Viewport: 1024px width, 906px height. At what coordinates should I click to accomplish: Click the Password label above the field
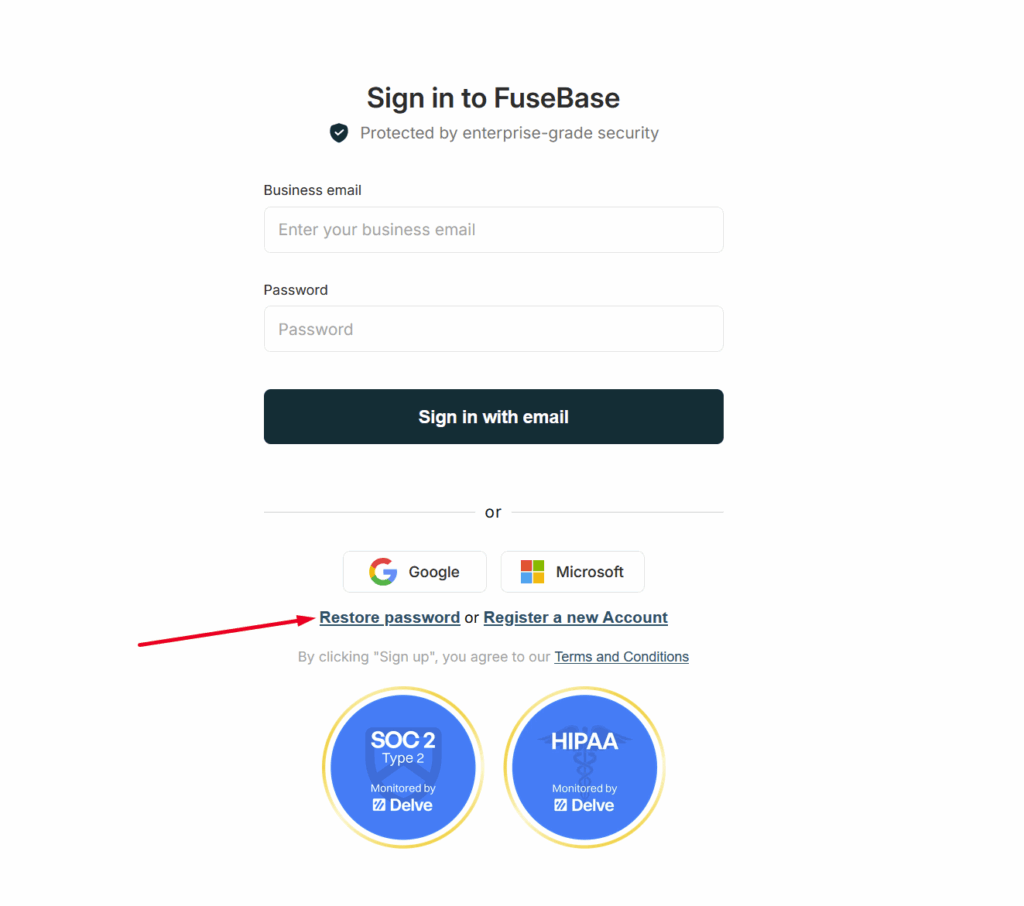point(295,290)
